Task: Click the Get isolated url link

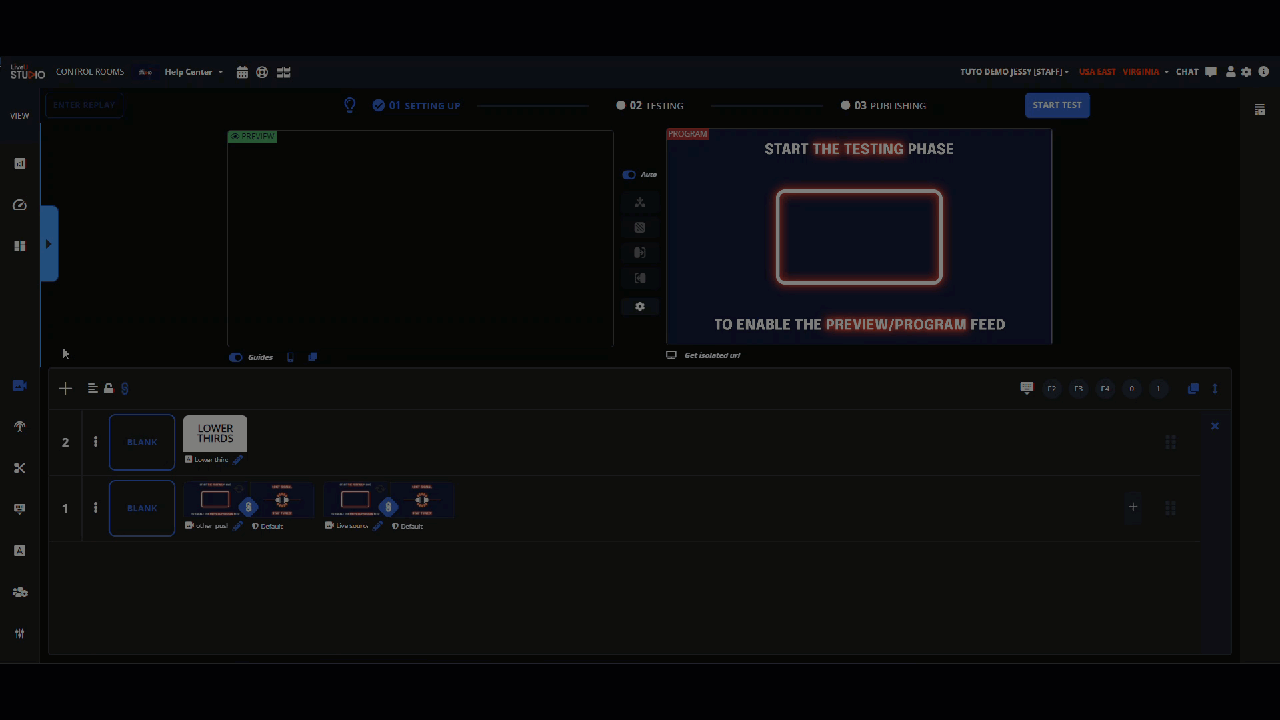Action: click(711, 355)
